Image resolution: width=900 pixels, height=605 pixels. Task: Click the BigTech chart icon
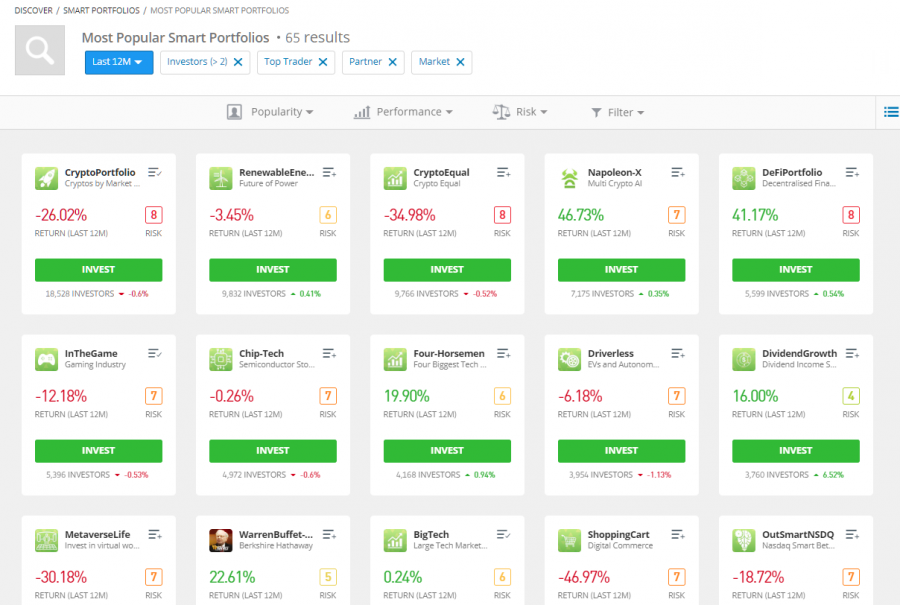tap(395, 540)
